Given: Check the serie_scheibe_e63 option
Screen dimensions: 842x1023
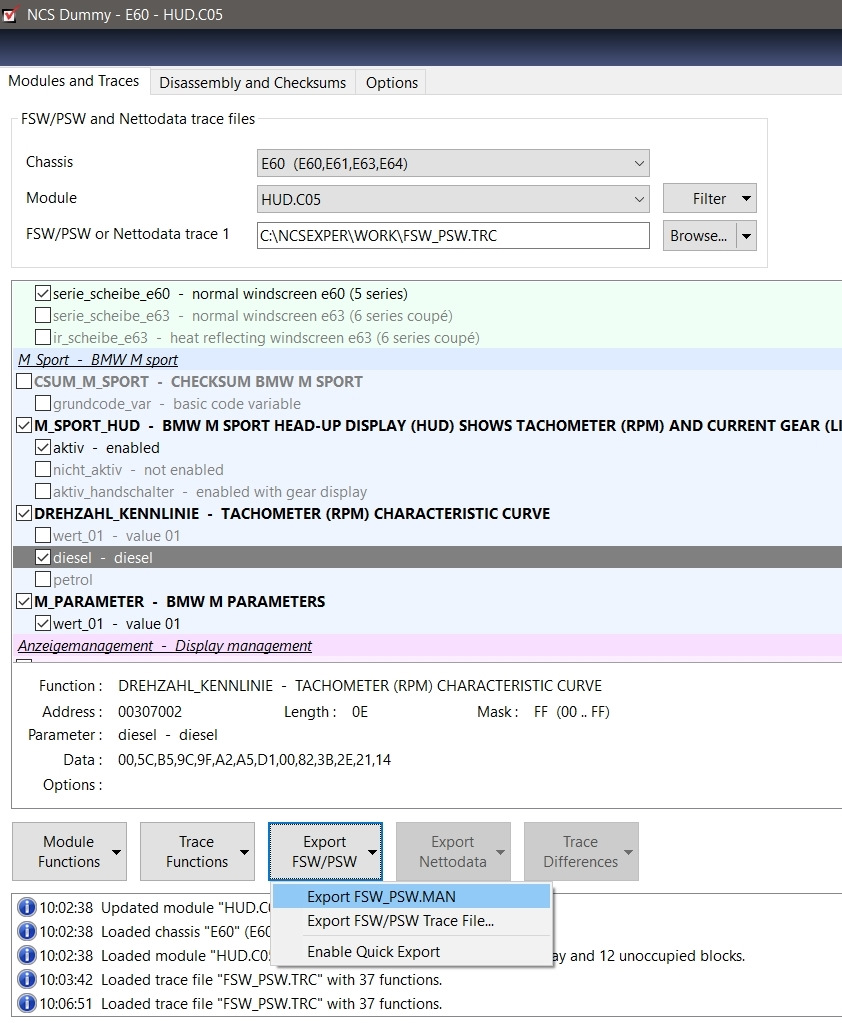Looking at the screenshot, I should tap(43, 315).
